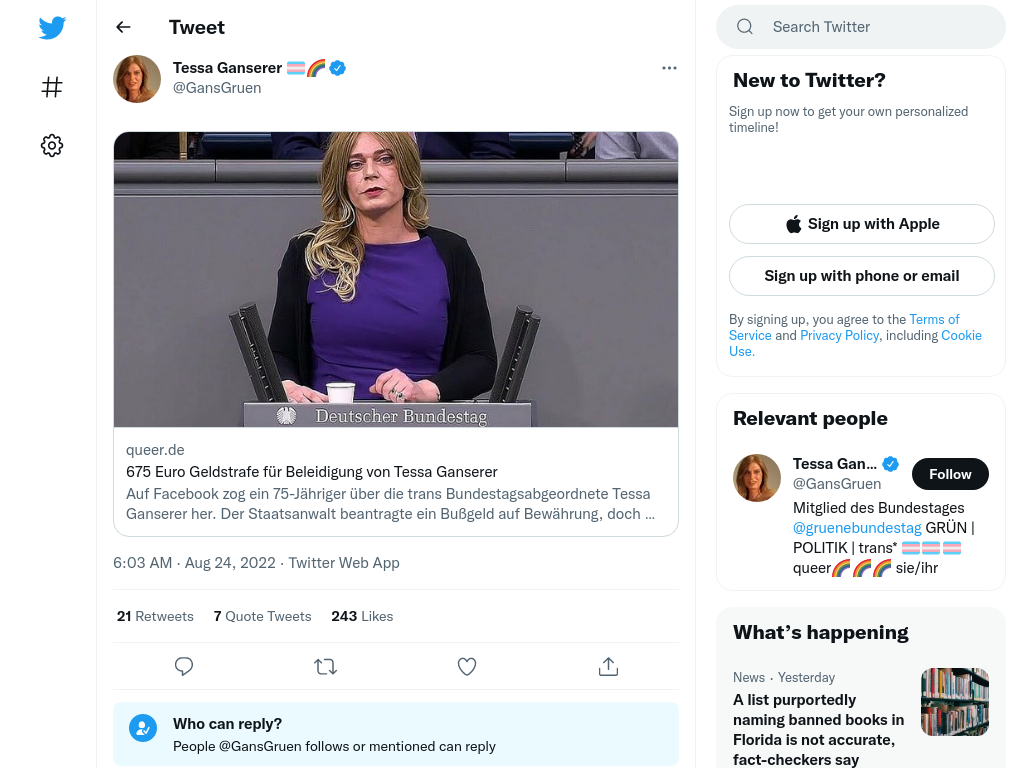Click Sign up with phone or email
The image size is (1024, 768).
pyautogui.click(x=861, y=276)
